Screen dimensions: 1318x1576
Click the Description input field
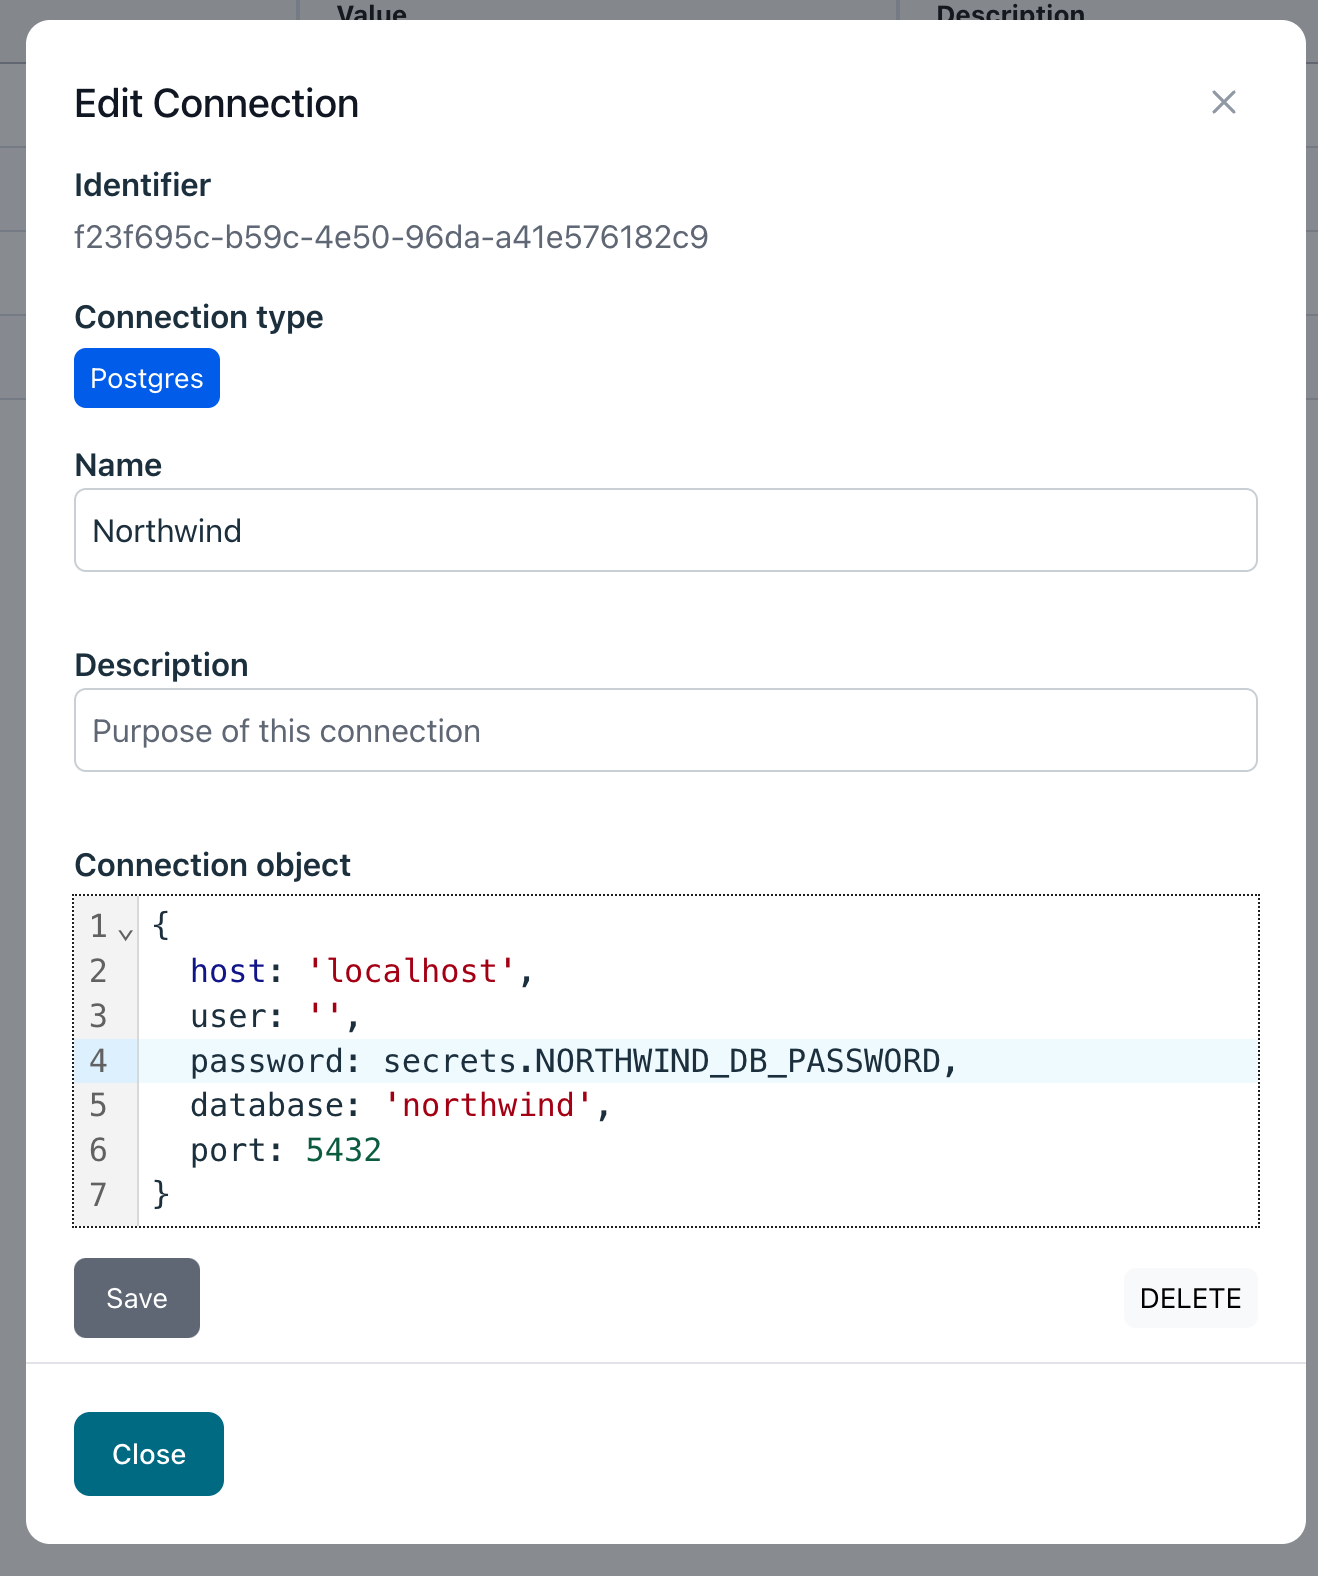click(665, 730)
